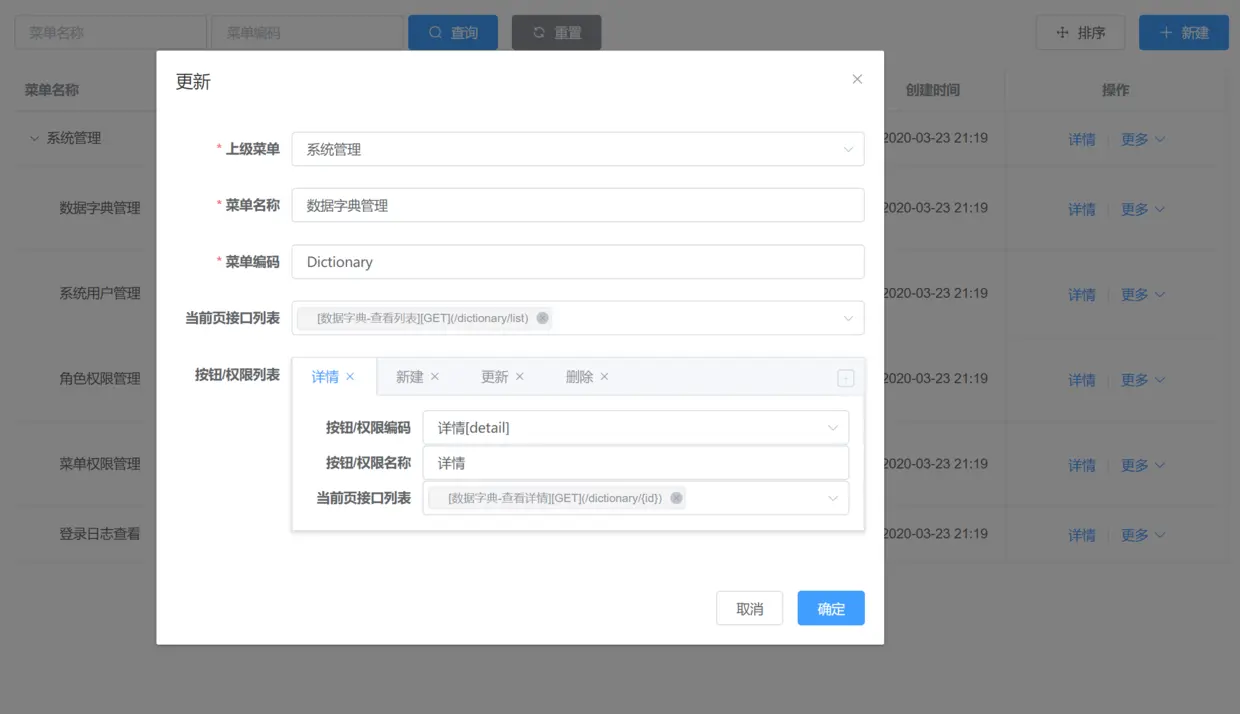Open 更多 menu in the 菜单权限管理 row
Image resolution: width=1240 pixels, height=714 pixels.
click(x=1143, y=465)
